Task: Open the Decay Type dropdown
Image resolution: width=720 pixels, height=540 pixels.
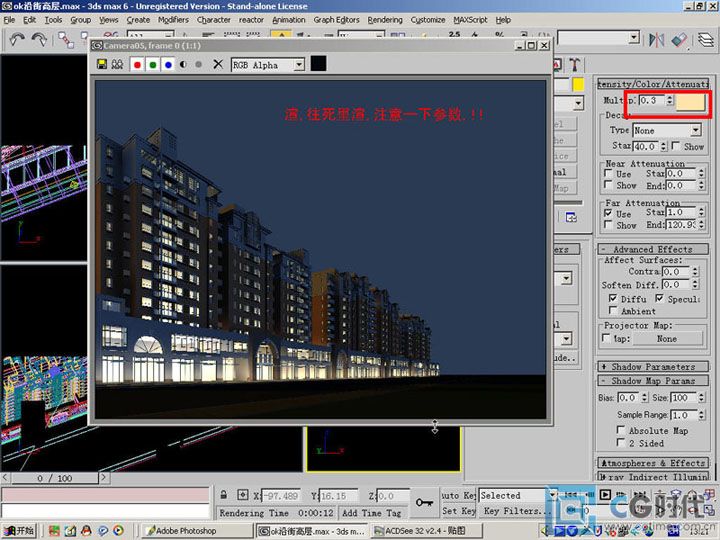Action: click(x=696, y=130)
